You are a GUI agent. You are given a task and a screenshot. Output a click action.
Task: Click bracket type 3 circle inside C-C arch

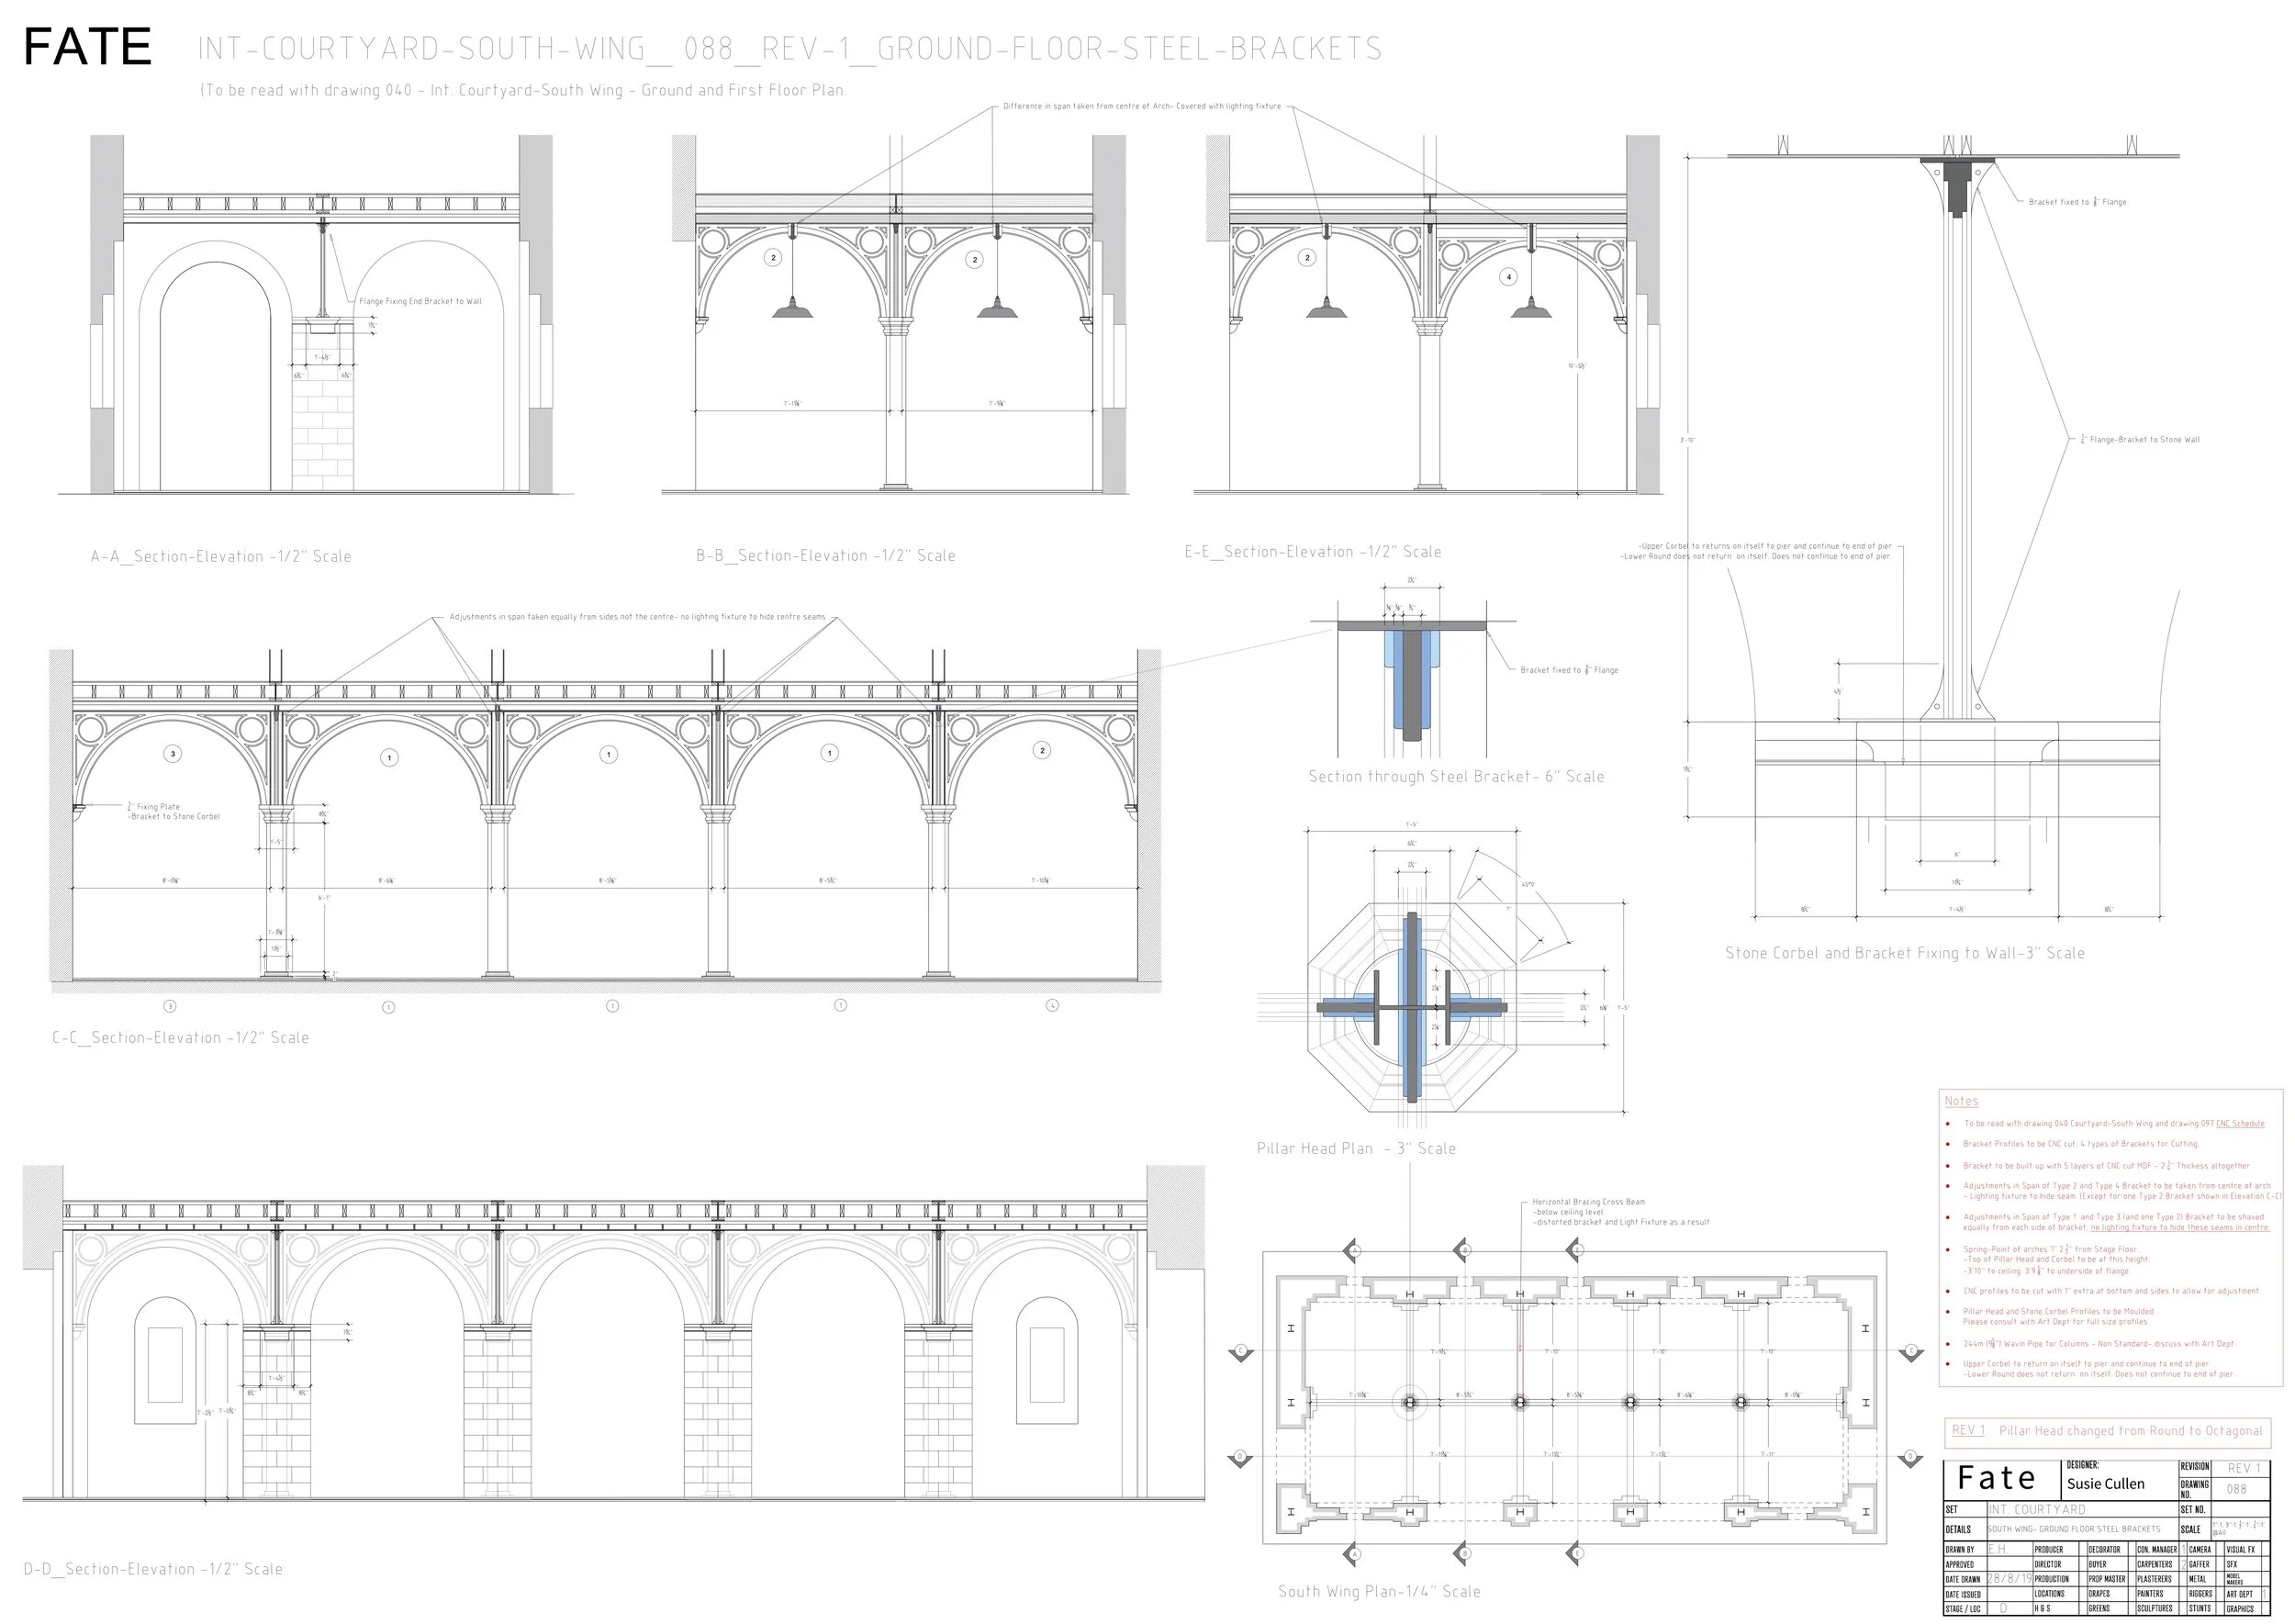coord(172,754)
